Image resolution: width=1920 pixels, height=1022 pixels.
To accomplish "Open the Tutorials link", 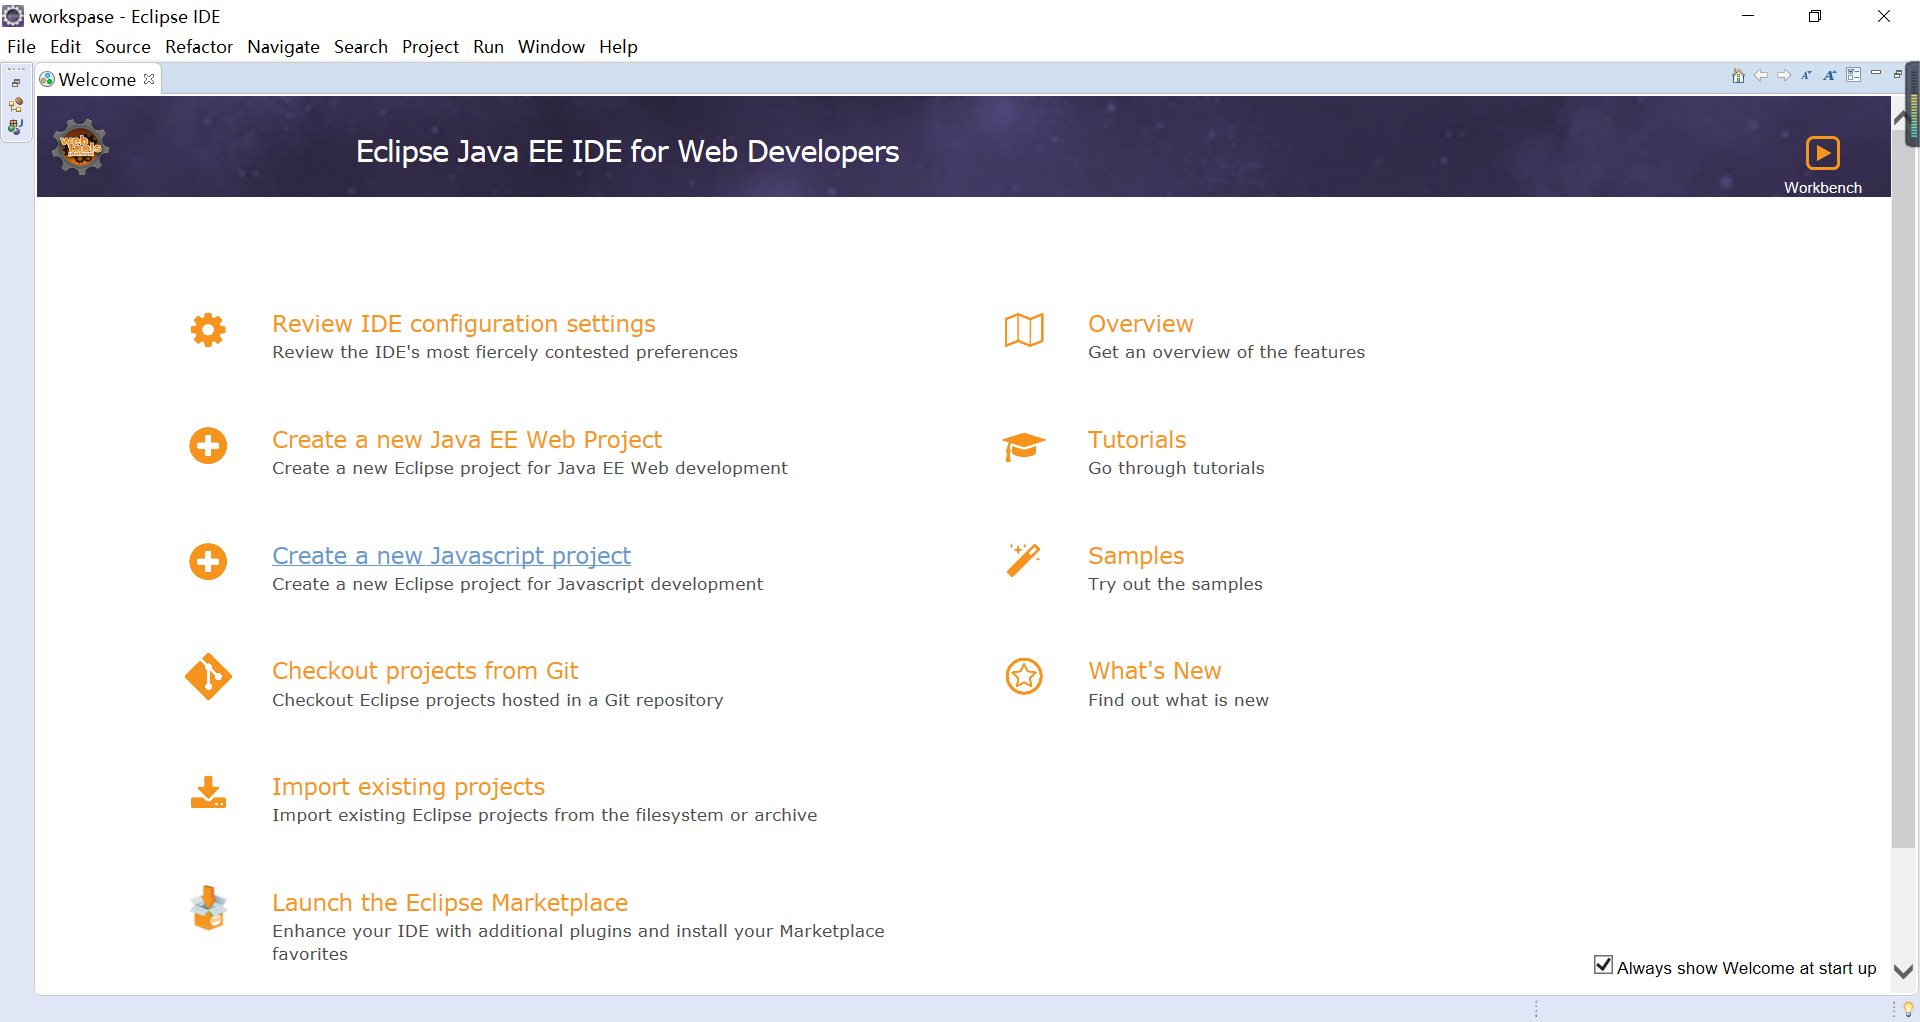I will [x=1137, y=440].
